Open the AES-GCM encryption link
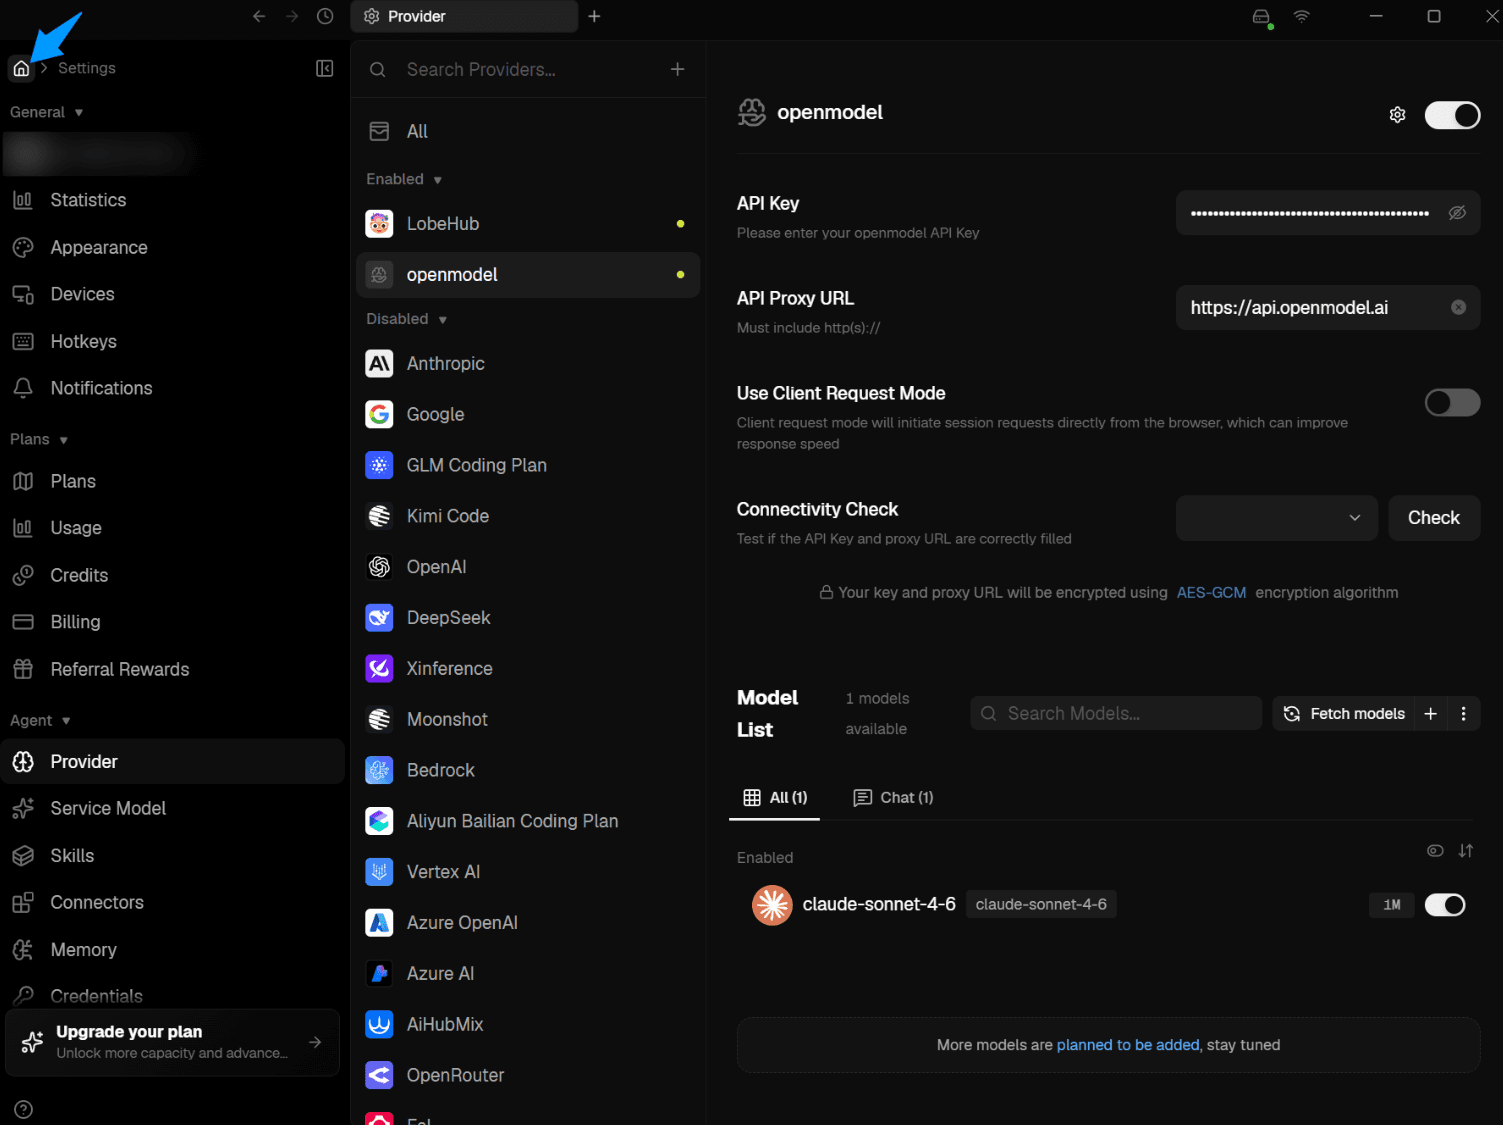Image resolution: width=1503 pixels, height=1125 pixels. (1211, 593)
